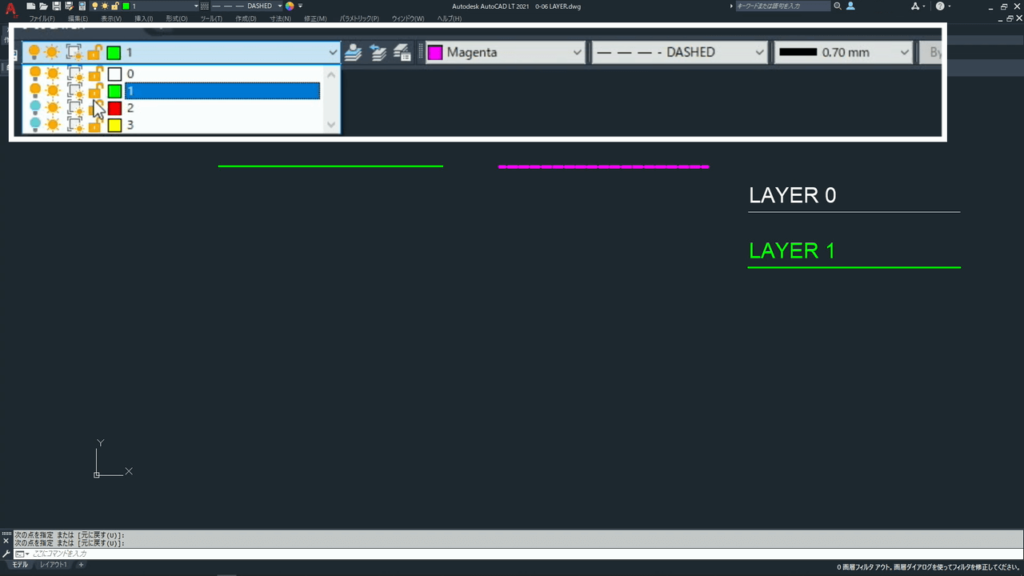Expand the Help dropdown arrow beside the question mark
Viewport: 1024px width, 576px height.
949,6
